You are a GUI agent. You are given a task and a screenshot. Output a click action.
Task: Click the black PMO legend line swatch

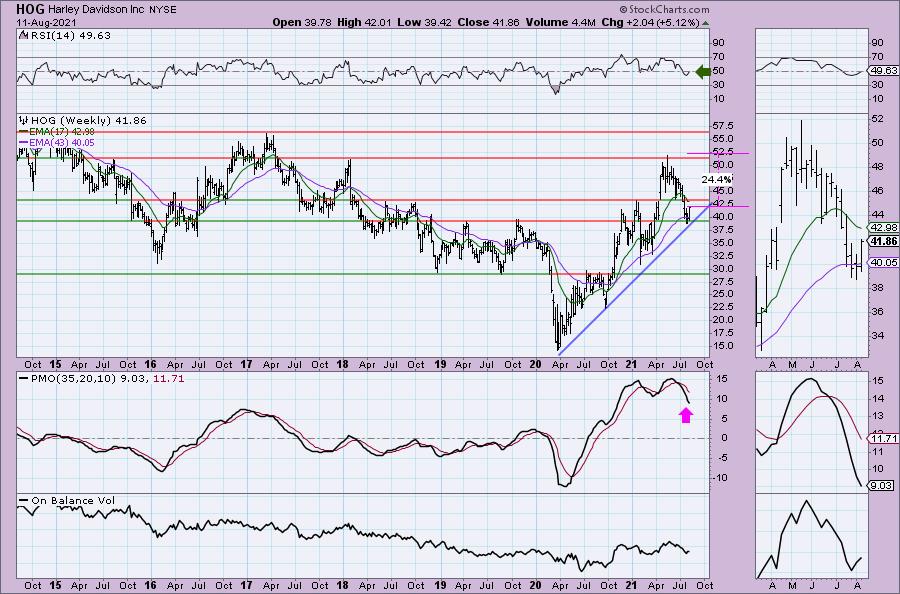point(24,379)
